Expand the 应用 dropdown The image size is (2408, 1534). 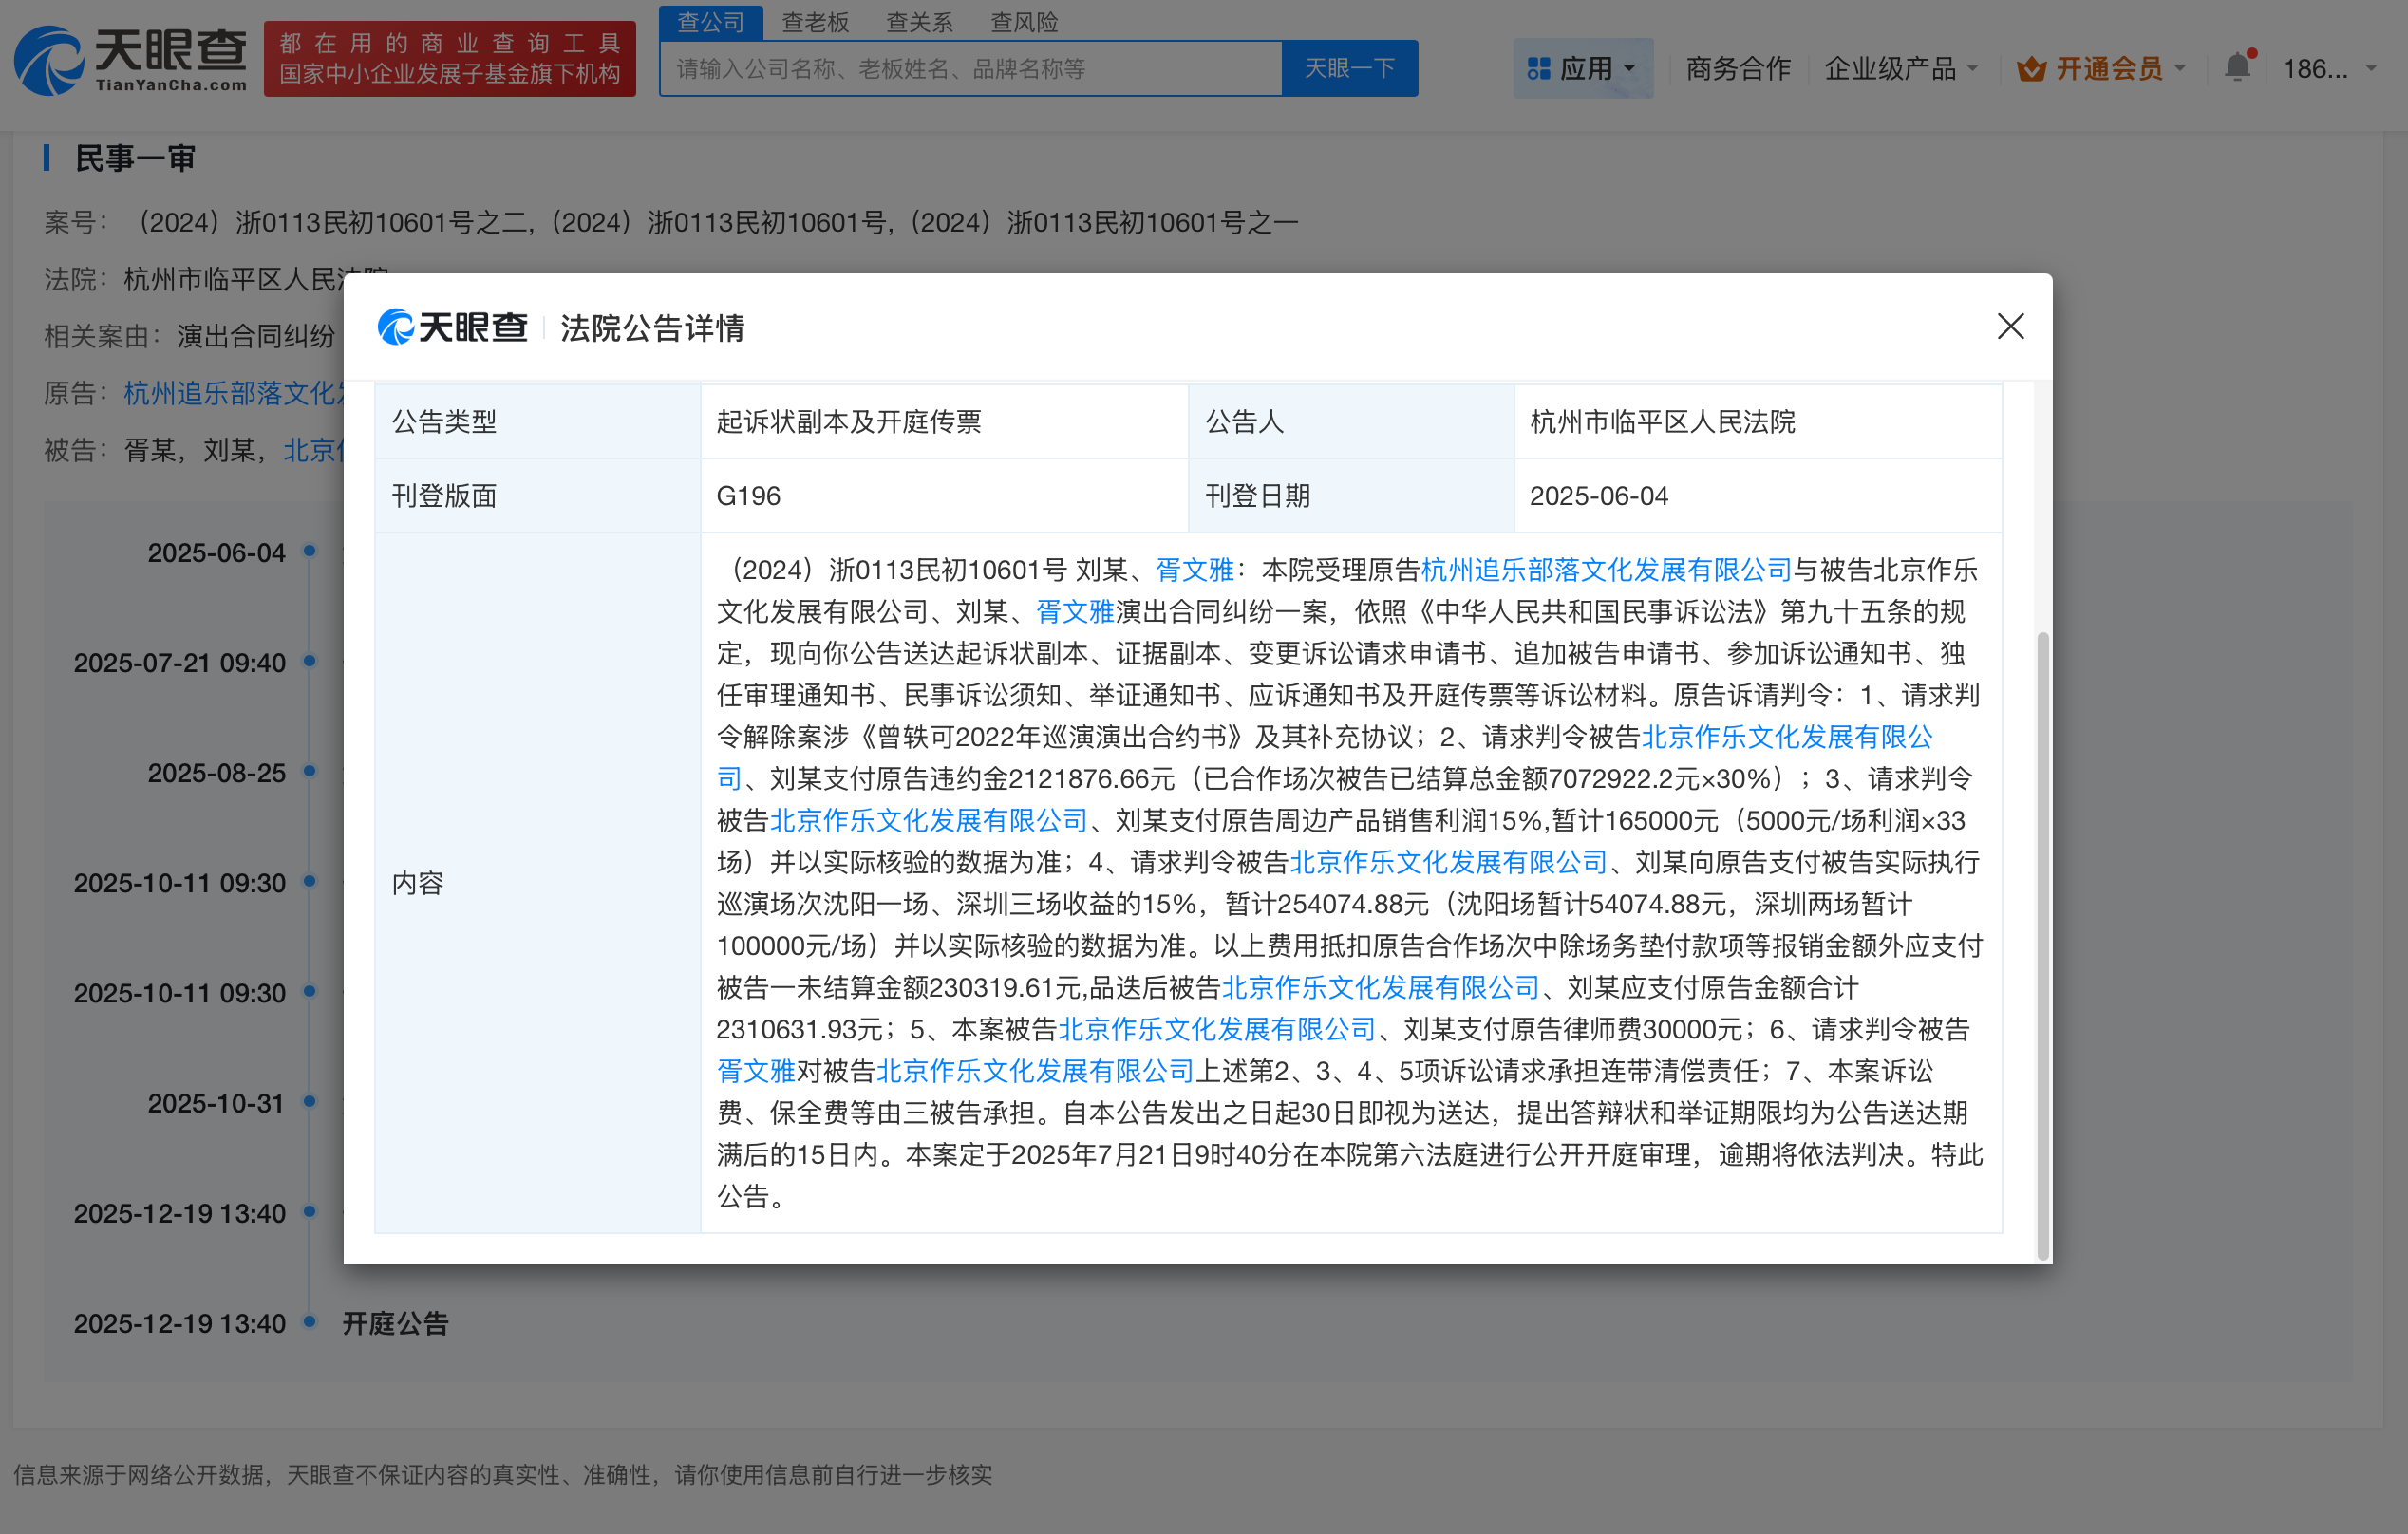[x=1592, y=67]
